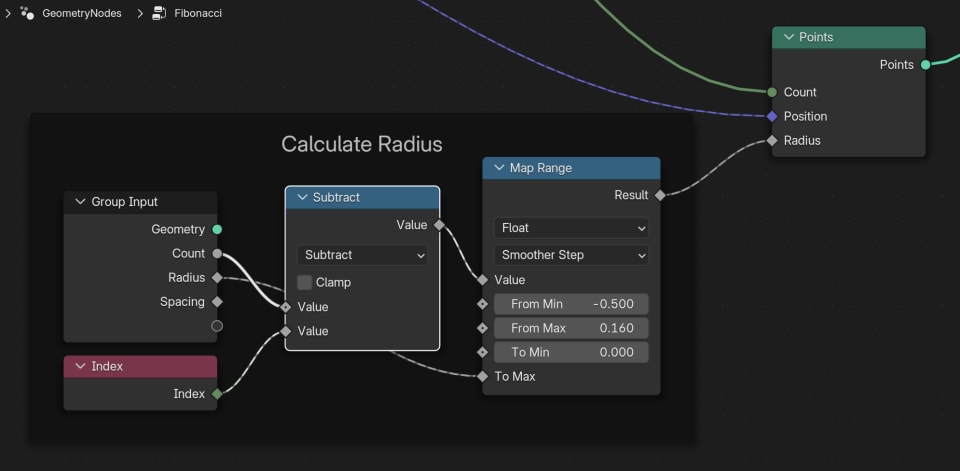The height and width of the screenshot is (471, 960).
Task: Click the To Min value field
Action: click(x=571, y=352)
